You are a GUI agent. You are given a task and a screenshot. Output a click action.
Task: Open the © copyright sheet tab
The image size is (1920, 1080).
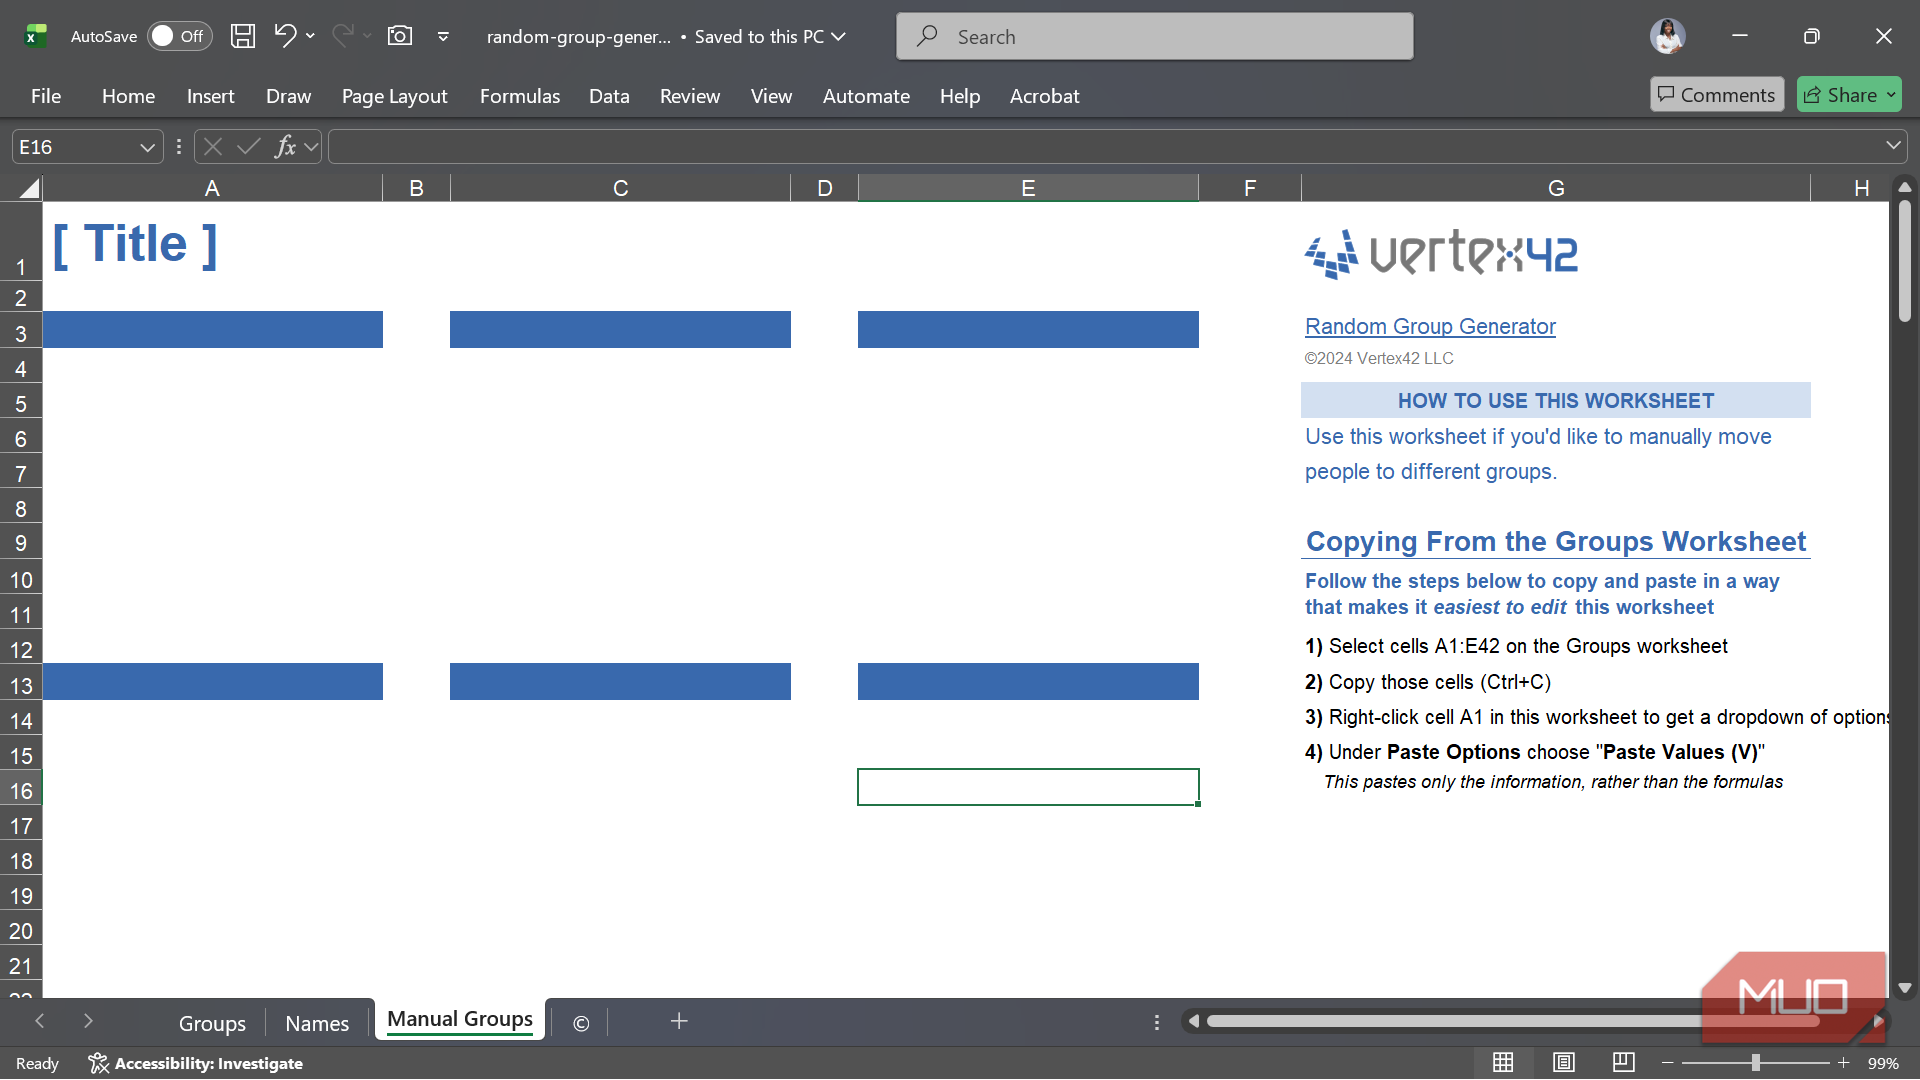581,1023
